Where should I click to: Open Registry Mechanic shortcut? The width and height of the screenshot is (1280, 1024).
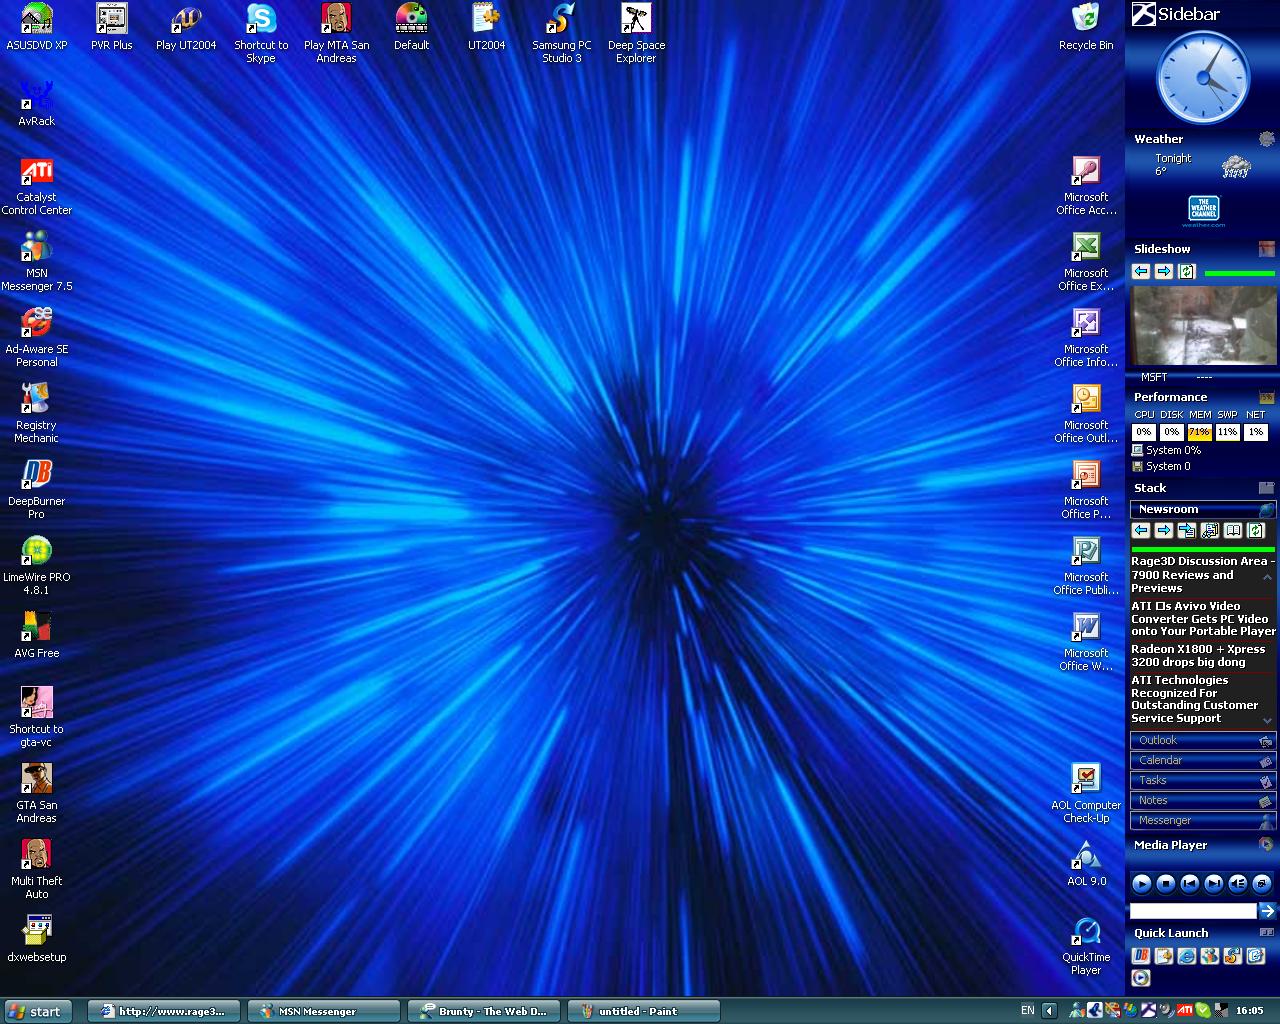(x=37, y=414)
